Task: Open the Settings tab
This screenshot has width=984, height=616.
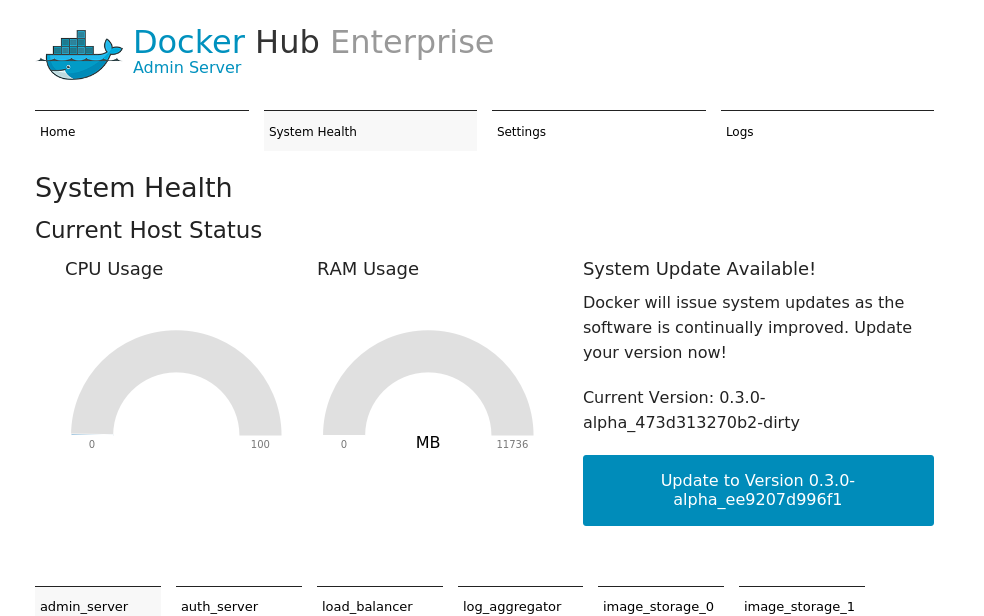Action: coord(599,130)
